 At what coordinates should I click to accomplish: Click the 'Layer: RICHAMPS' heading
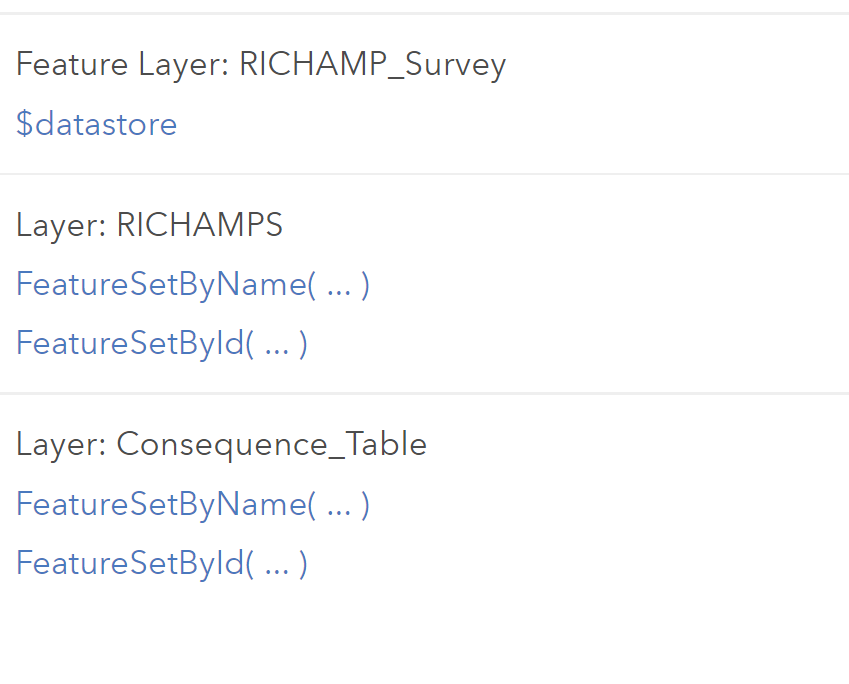[x=149, y=225]
